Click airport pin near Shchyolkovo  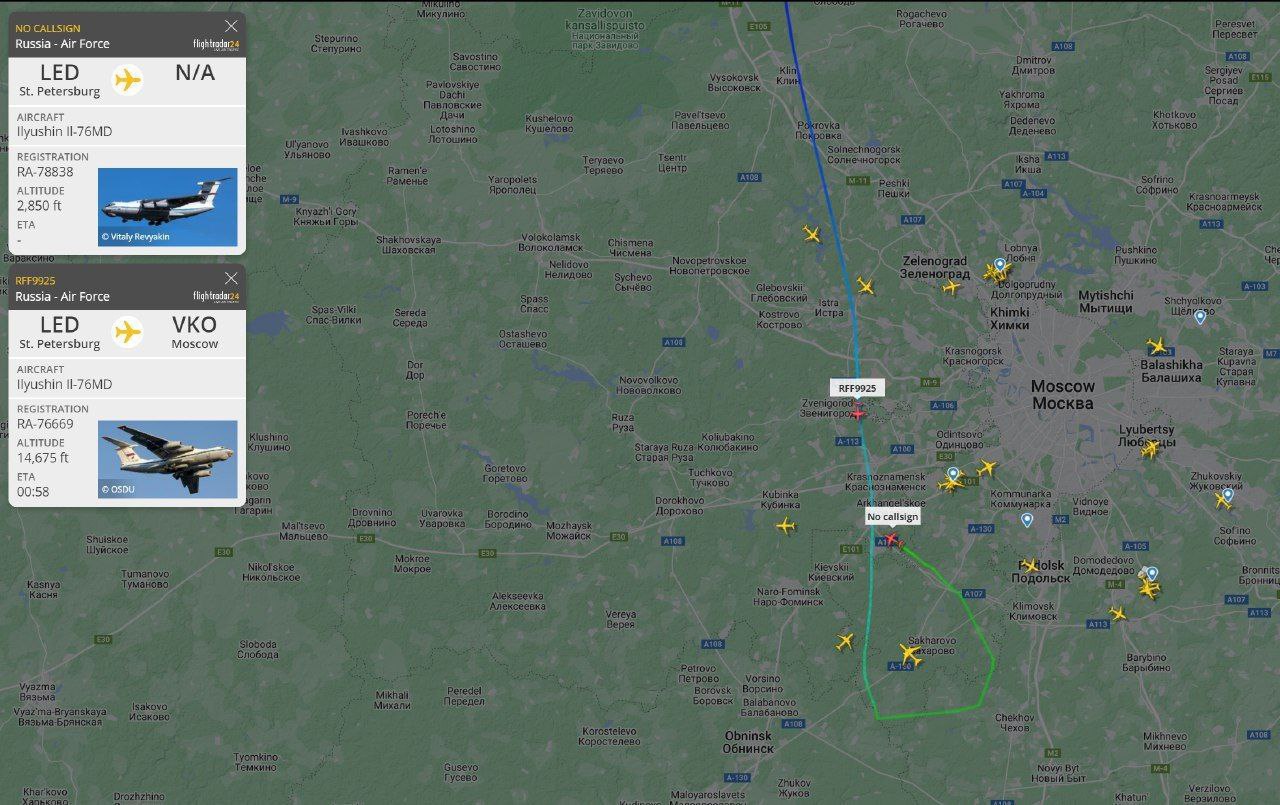click(1200, 316)
